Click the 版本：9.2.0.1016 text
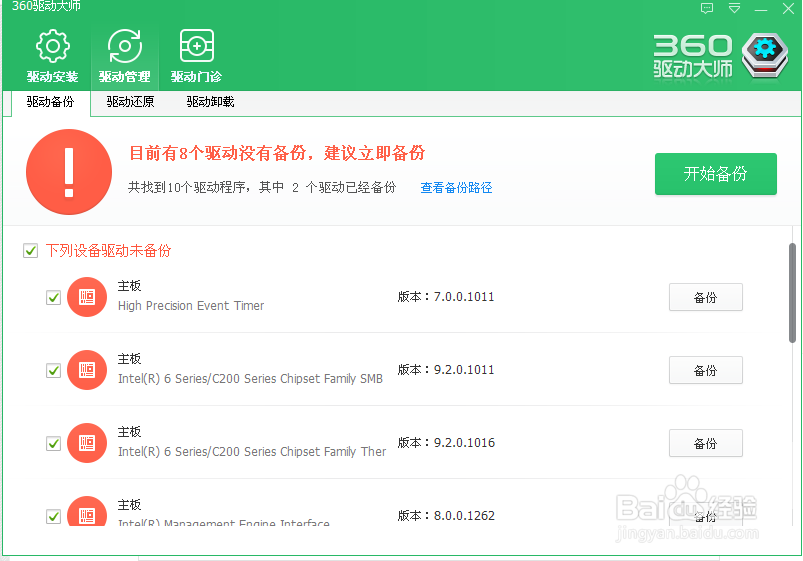The image size is (803, 561). tap(446, 442)
